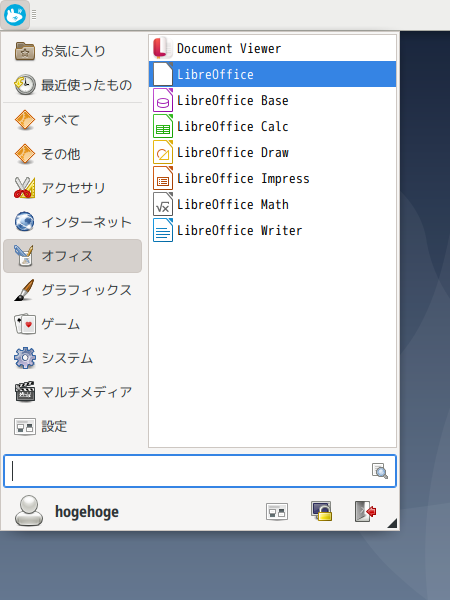Show the すべて applications category

72,120
